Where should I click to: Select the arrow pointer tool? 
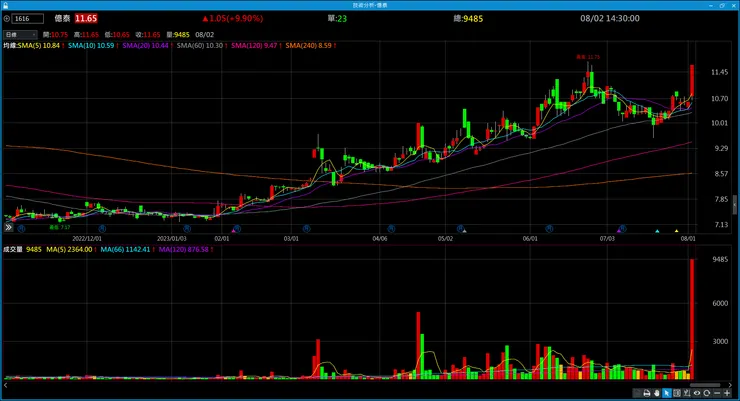tap(666, 393)
